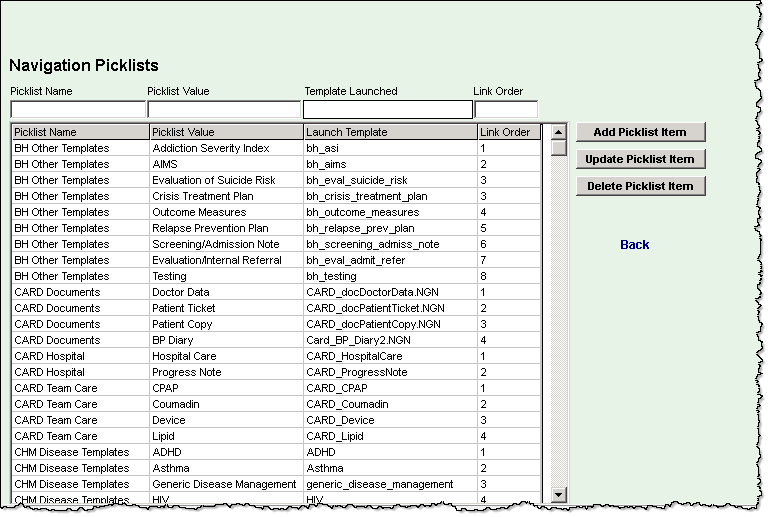
Task: Select Evaluation/Internal Referral value
Action: (x=226, y=260)
